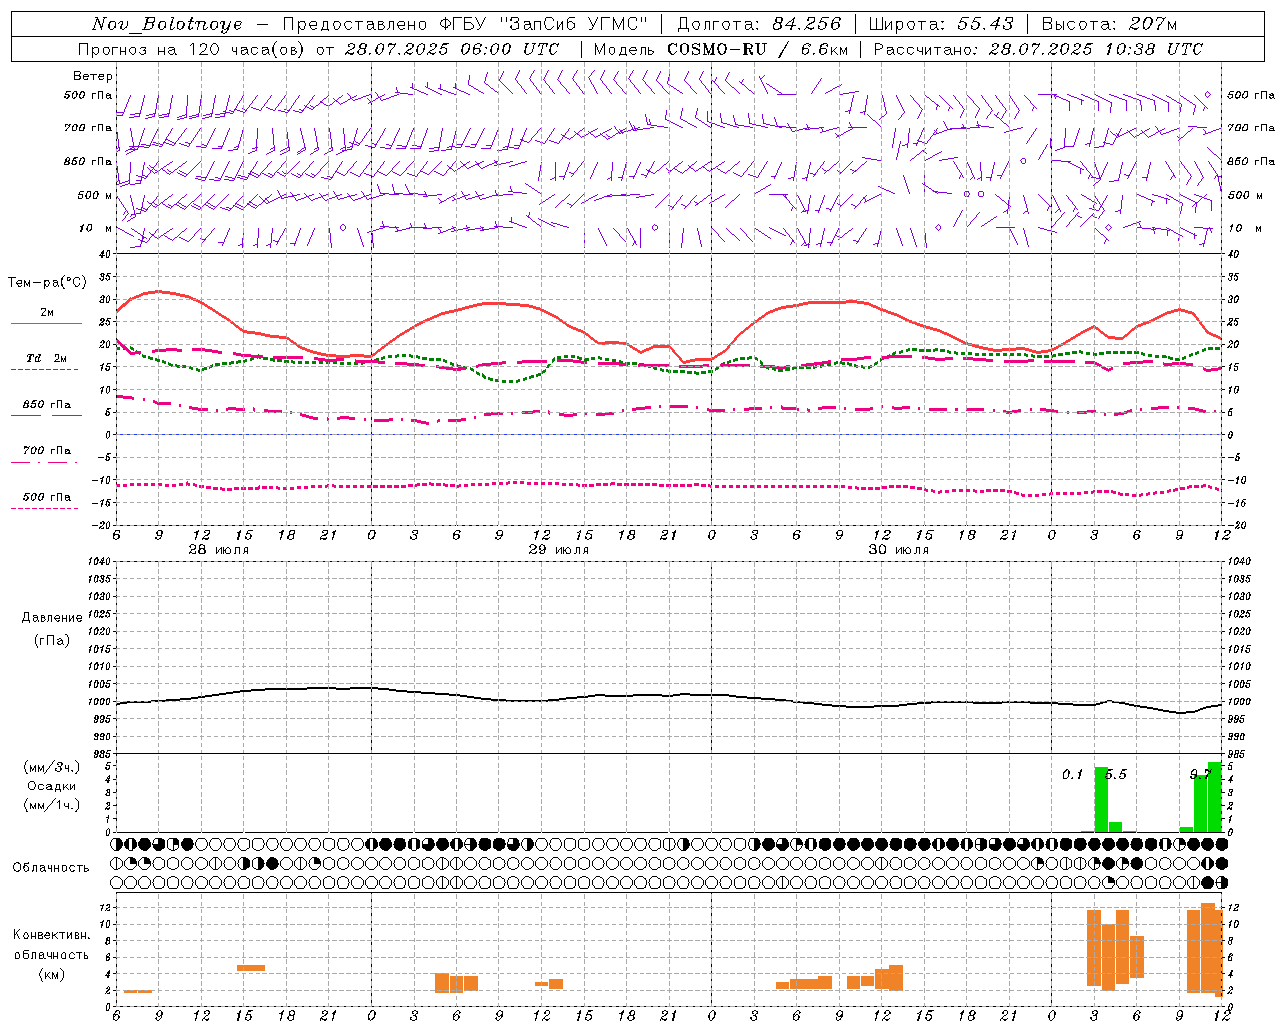Click the Облачность cloud cover label
Viewport: 1280px width, 1024px height.
[x=51, y=868]
